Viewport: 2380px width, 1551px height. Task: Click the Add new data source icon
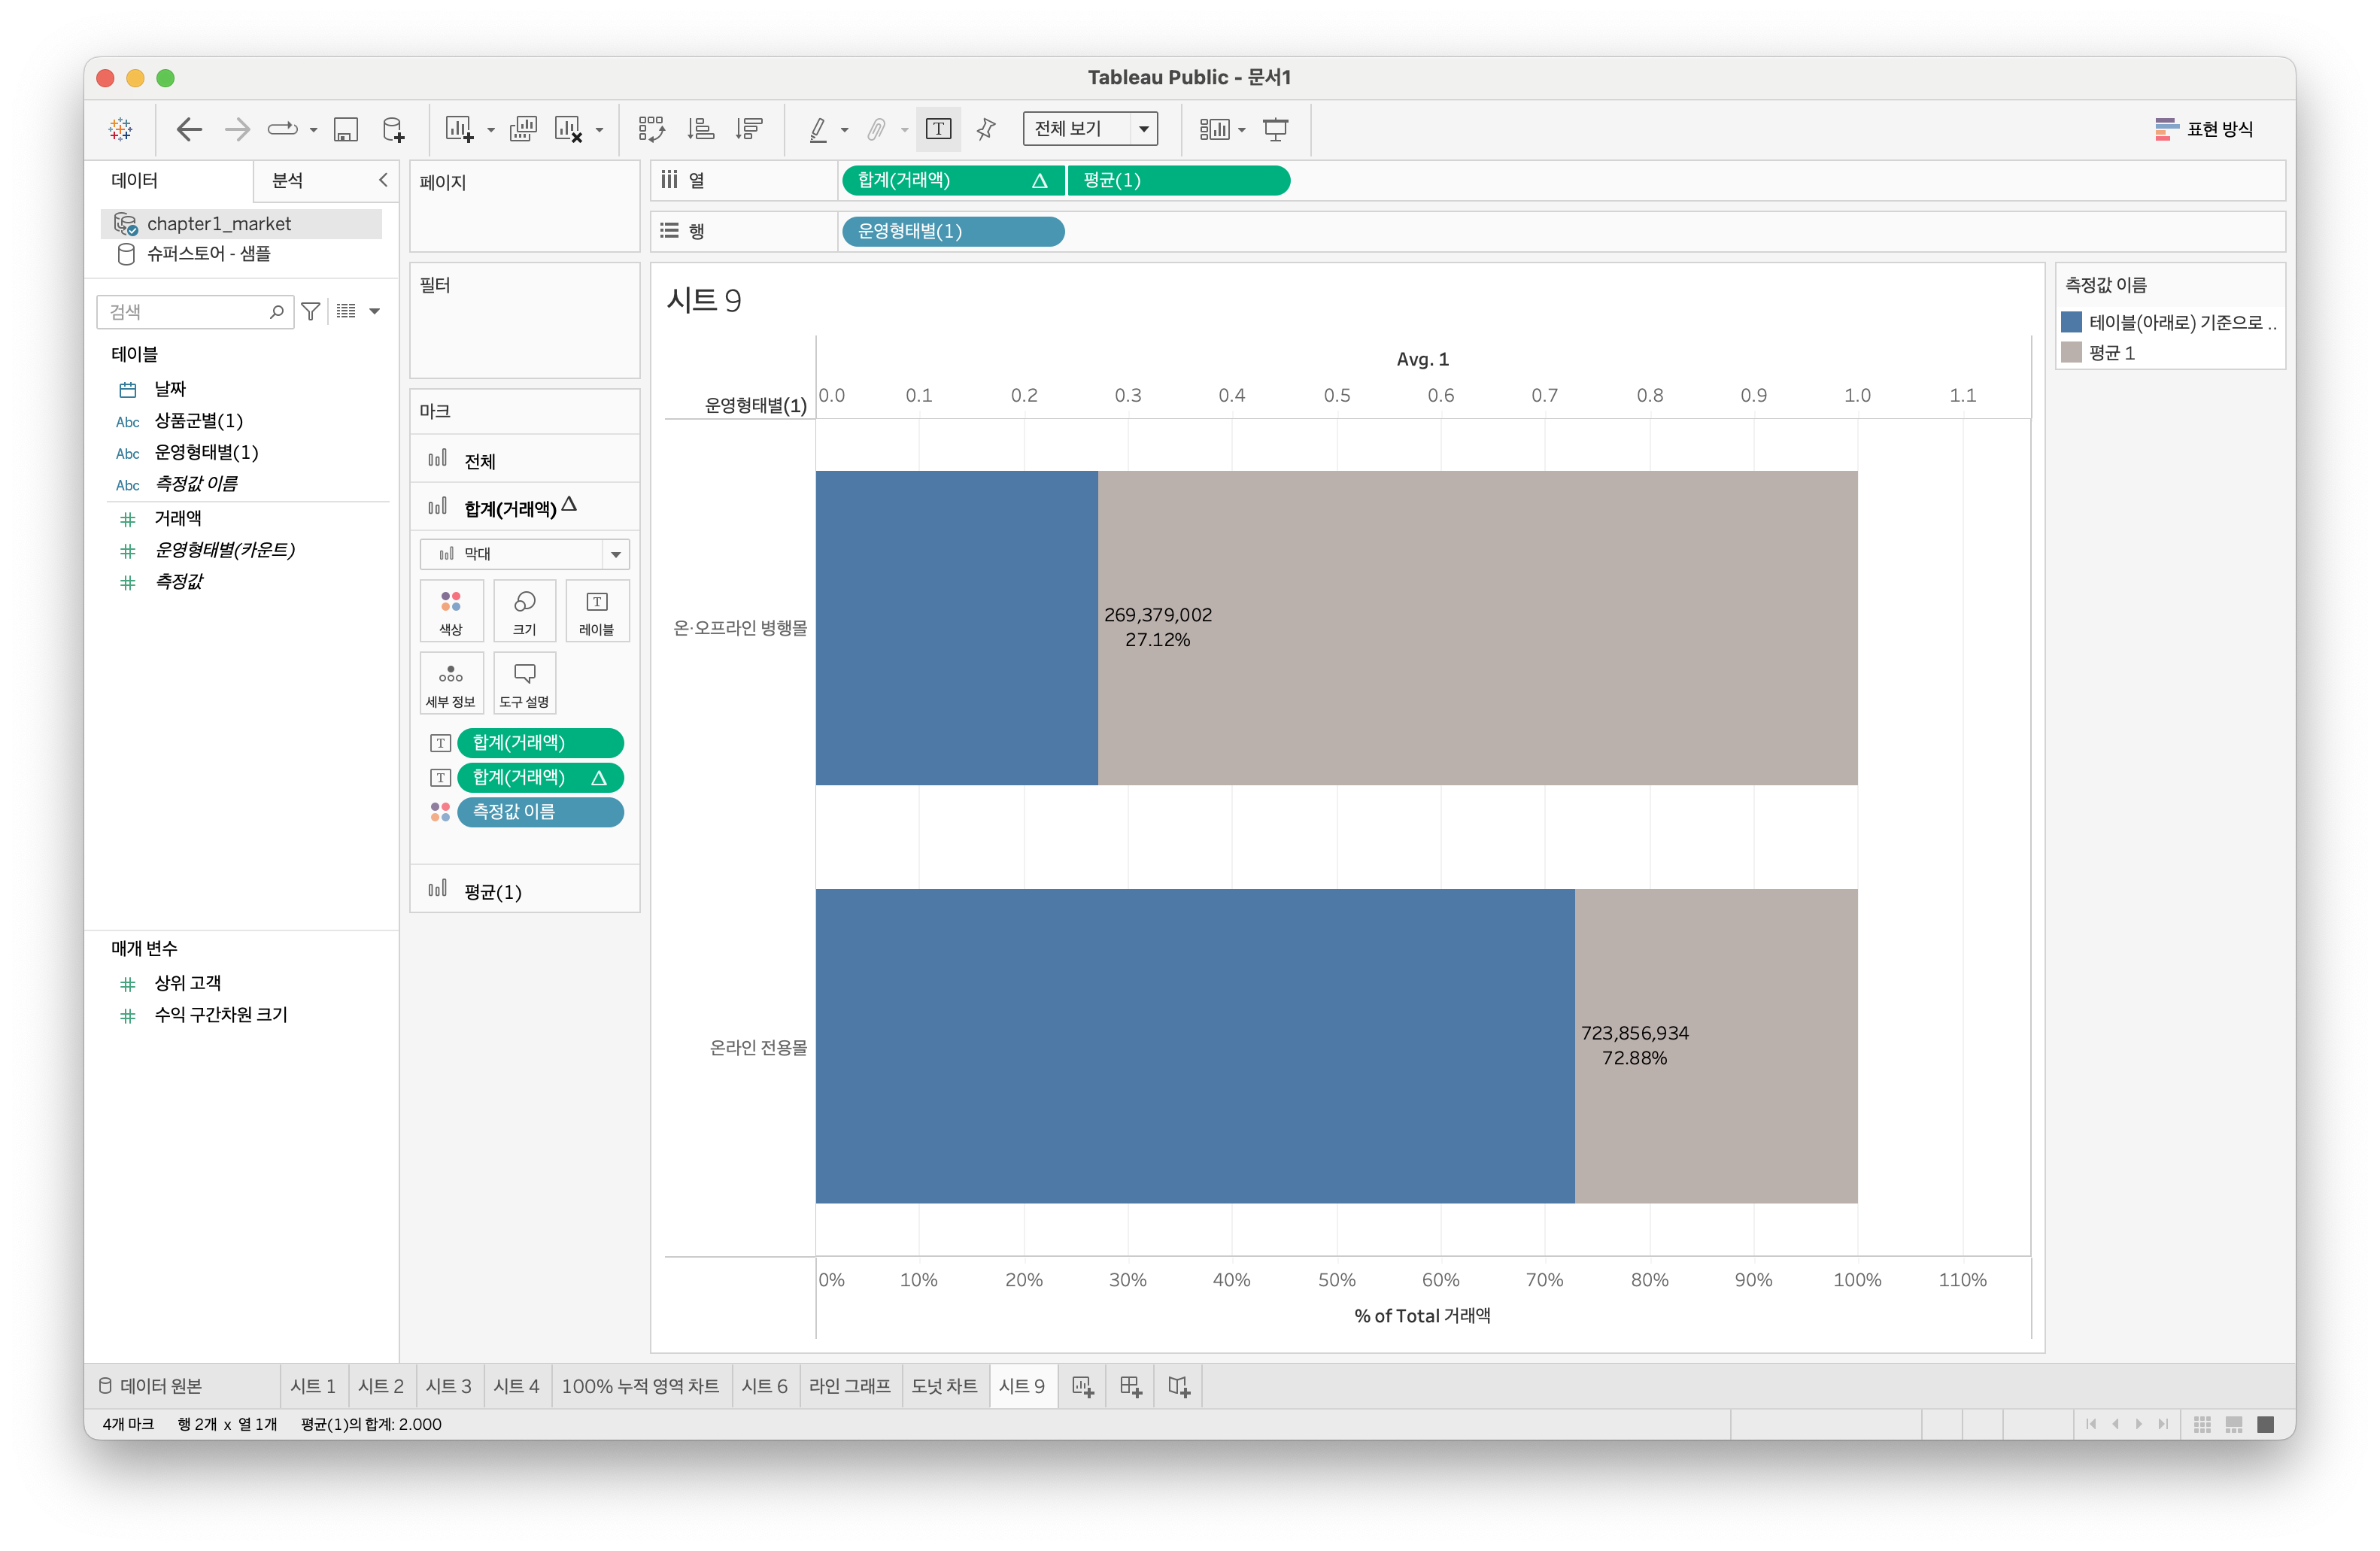[394, 129]
